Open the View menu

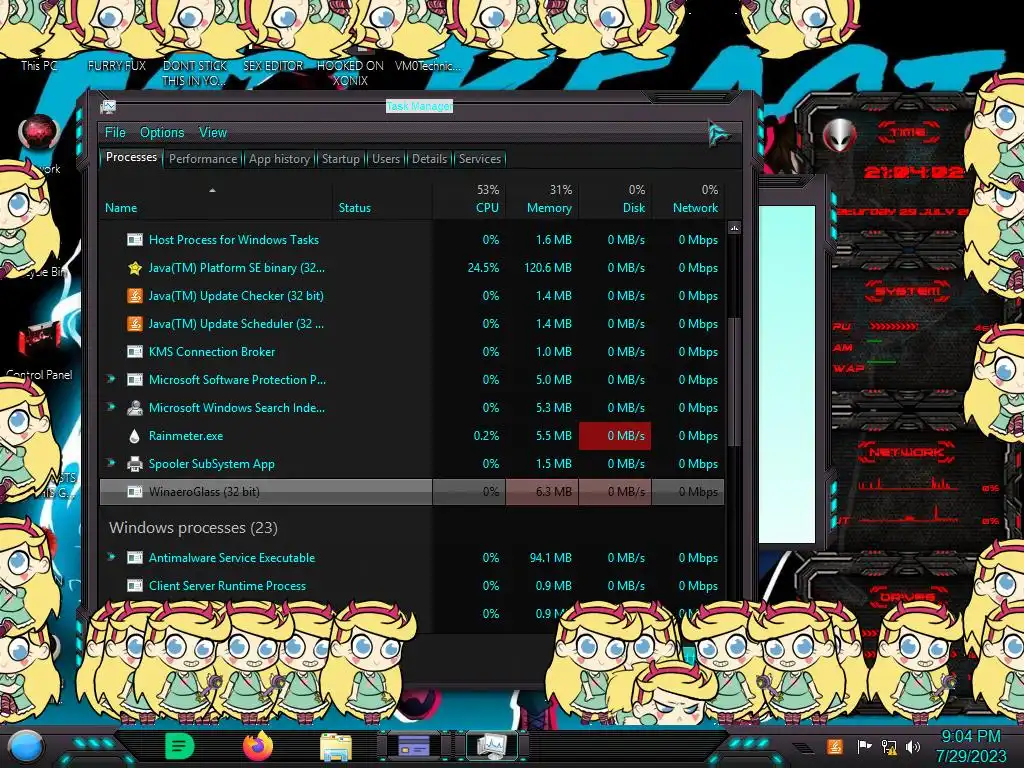tap(213, 133)
